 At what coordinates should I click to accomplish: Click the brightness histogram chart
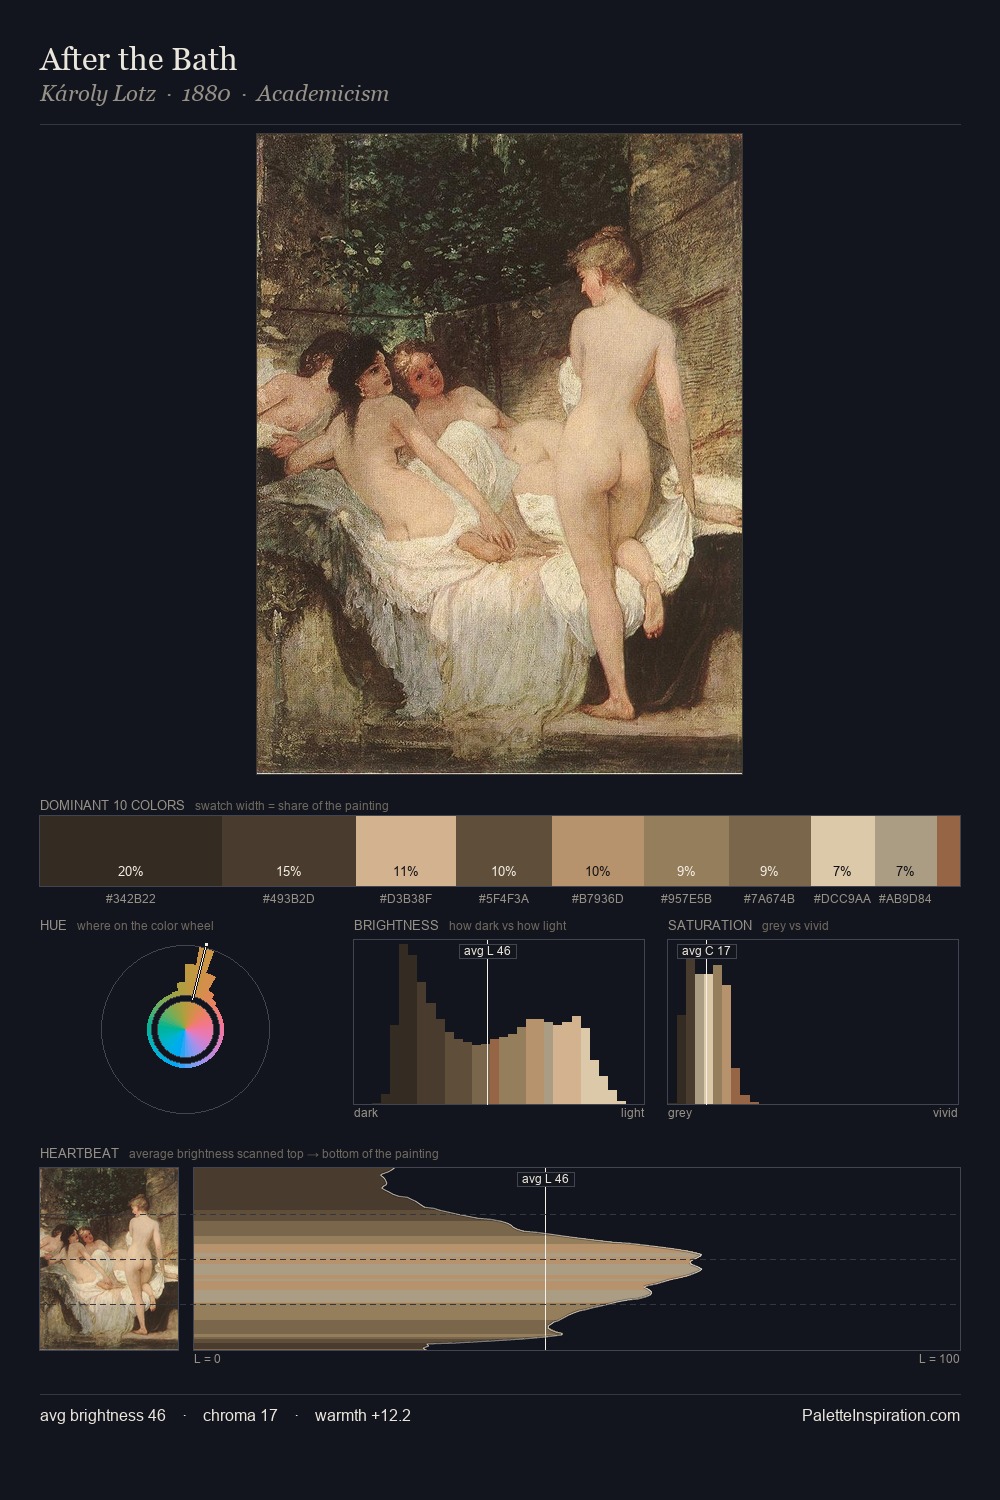[x=499, y=1022]
